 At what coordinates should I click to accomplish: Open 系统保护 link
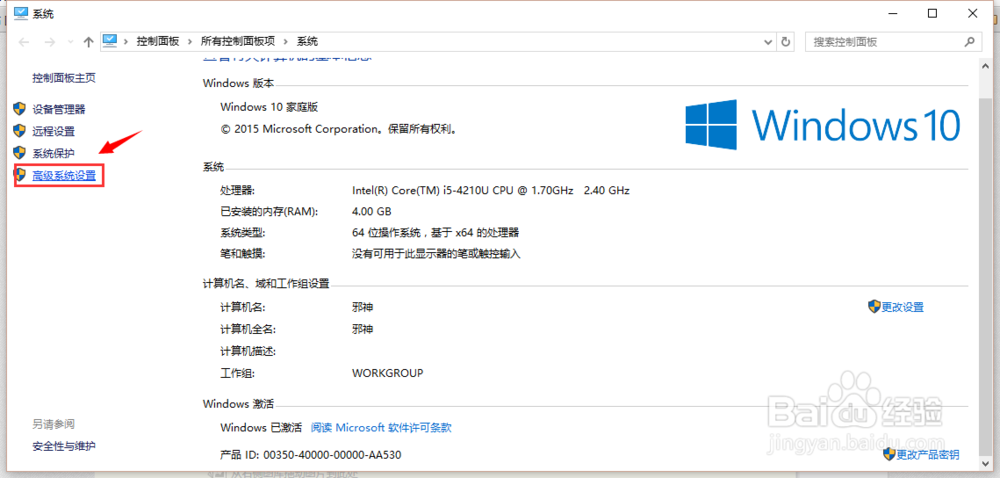pyautogui.click(x=54, y=154)
